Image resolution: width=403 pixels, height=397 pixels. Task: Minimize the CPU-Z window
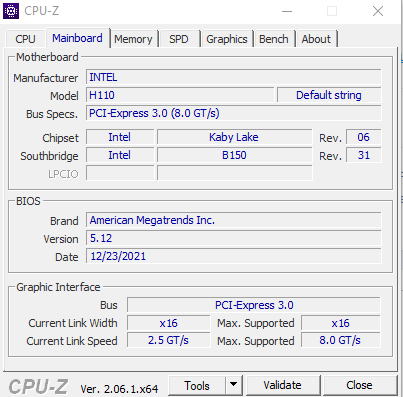pos(287,11)
